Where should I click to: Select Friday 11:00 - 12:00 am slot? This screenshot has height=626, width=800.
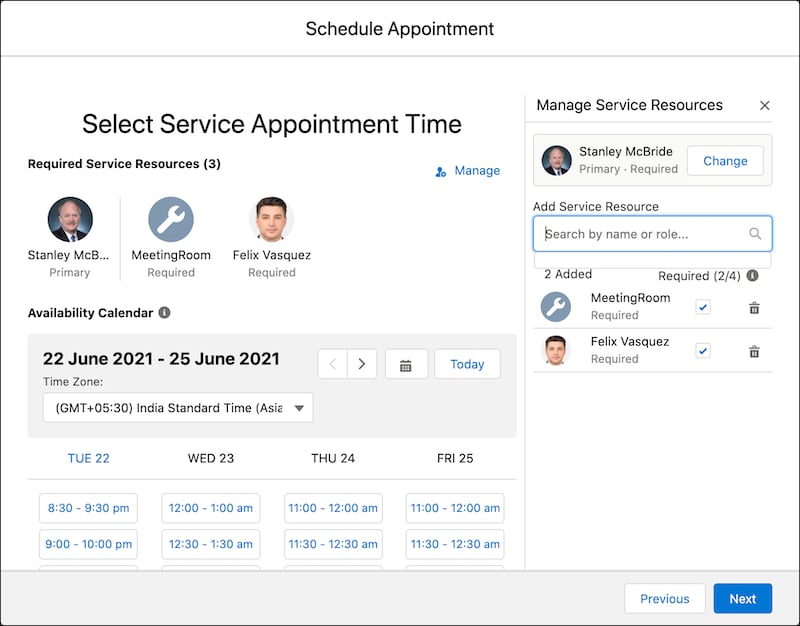point(455,508)
